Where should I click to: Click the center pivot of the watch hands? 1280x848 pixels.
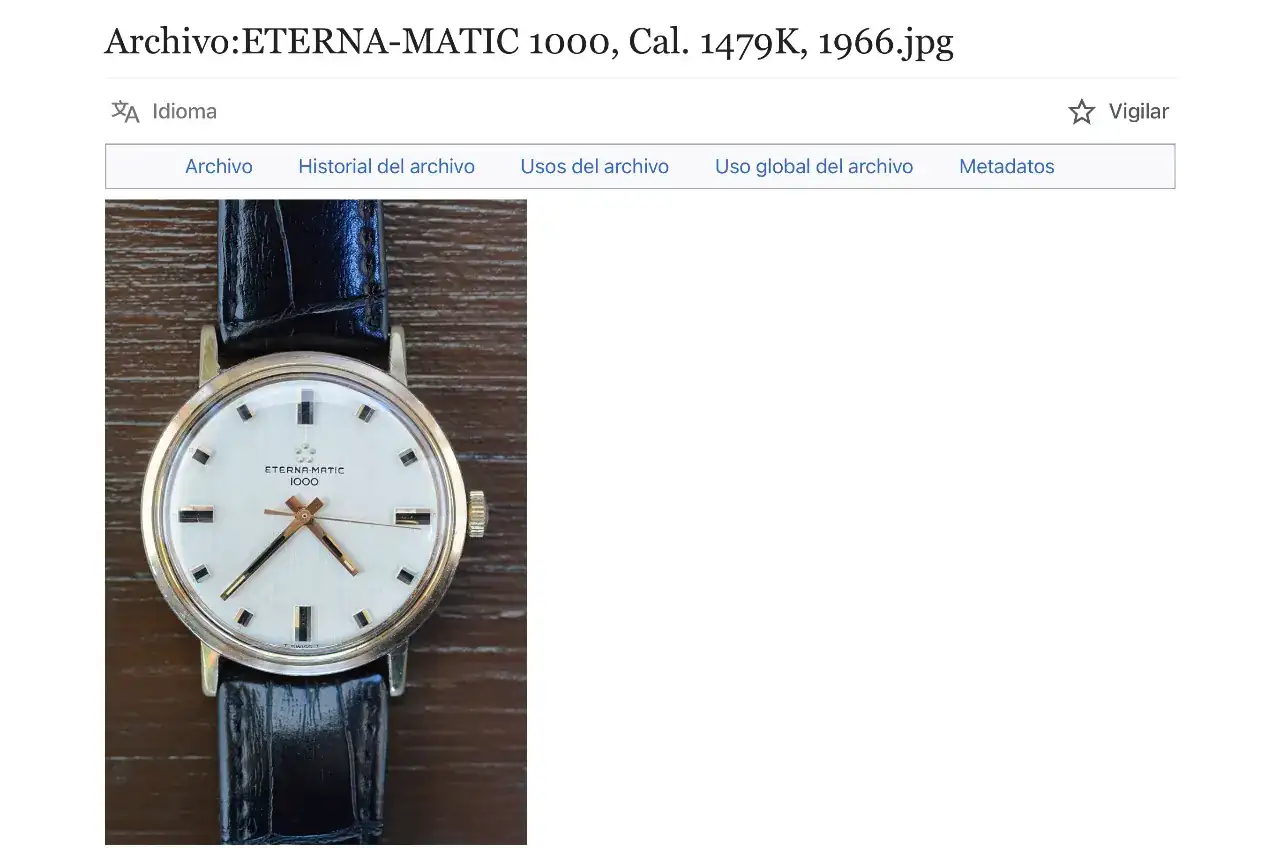pyautogui.click(x=304, y=515)
